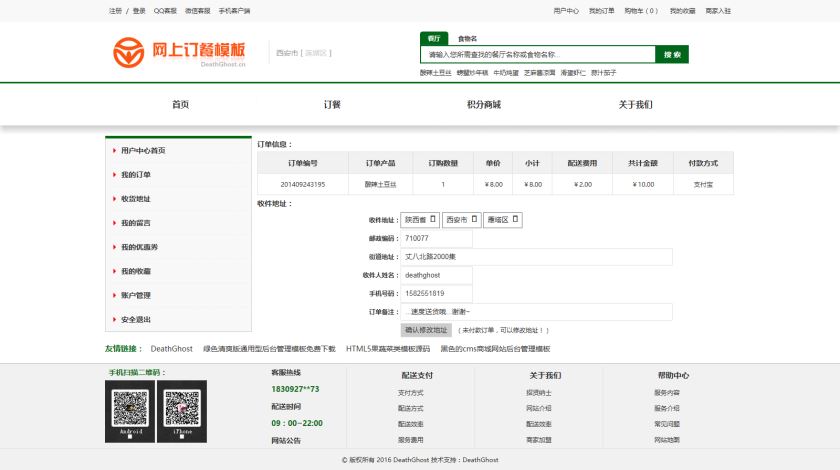840x470 pixels.
Task: Click the Android QR code image
Action: pyautogui.click(x=130, y=411)
